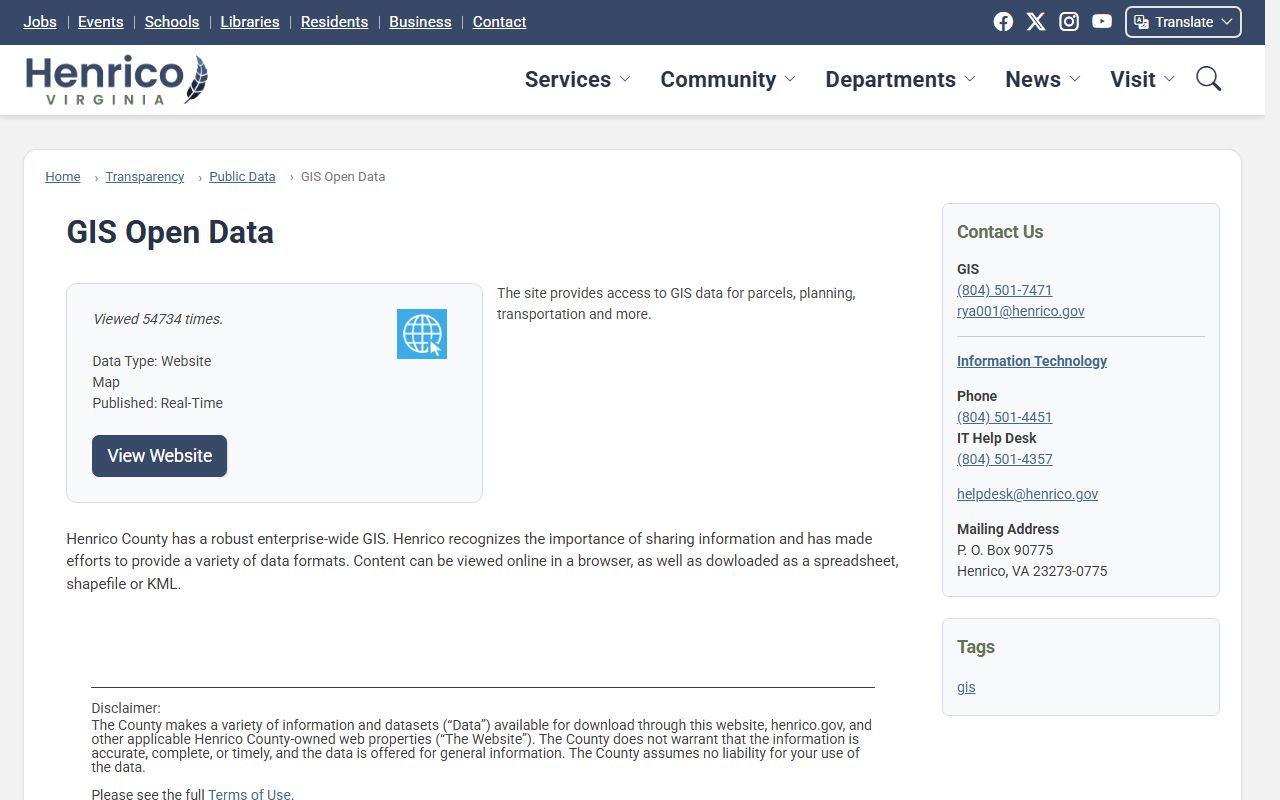Call GIS phone (804) 501-7471
Screen dimensions: 1280x800
pyautogui.click(x=1004, y=290)
